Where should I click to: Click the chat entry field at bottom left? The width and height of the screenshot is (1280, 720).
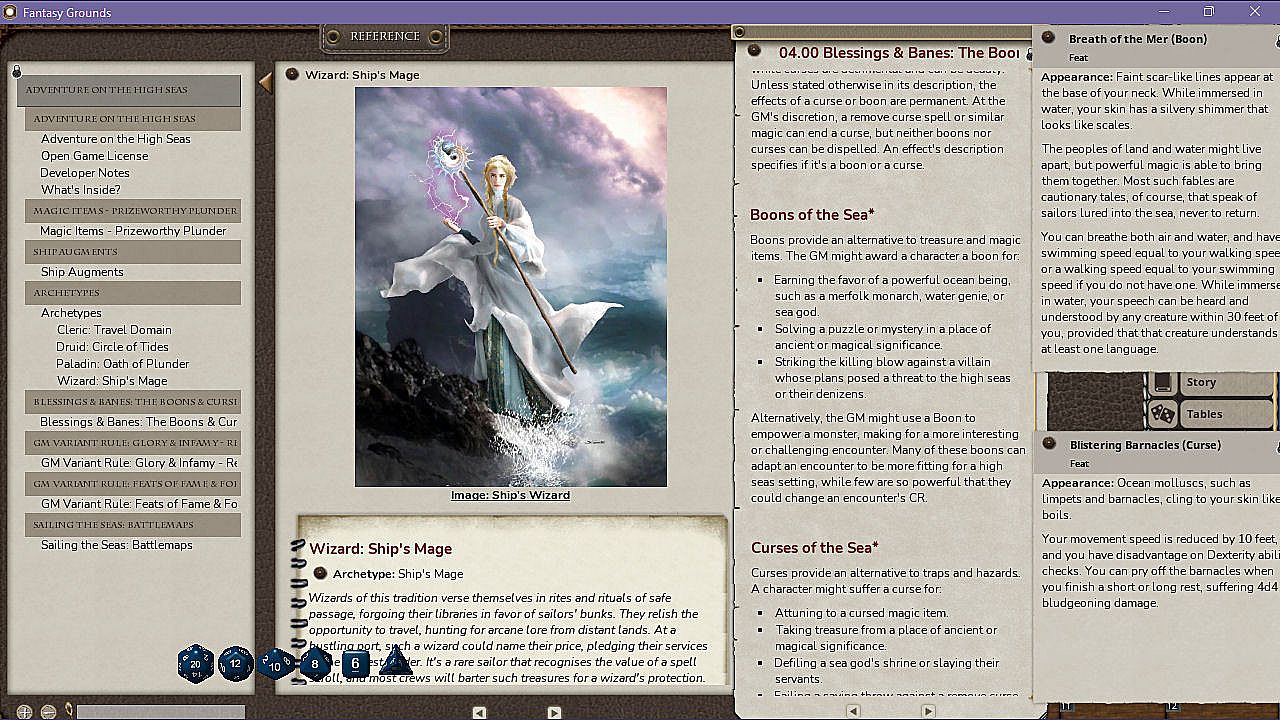pyautogui.click(x=161, y=712)
